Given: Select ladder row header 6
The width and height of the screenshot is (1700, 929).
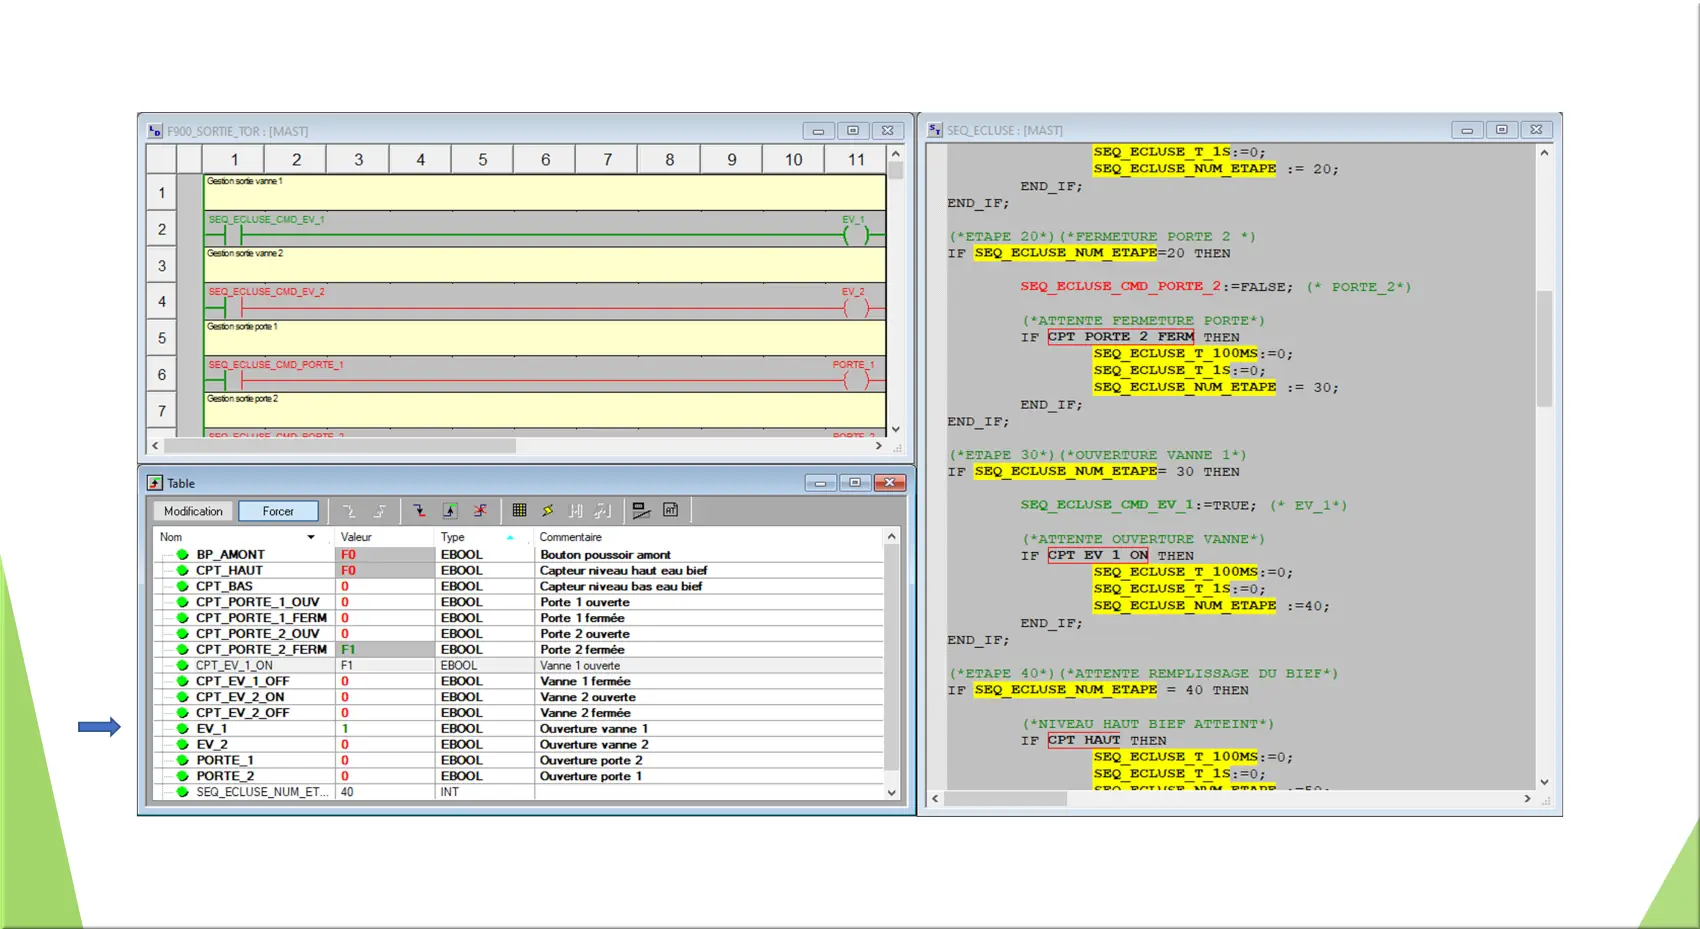Looking at the screenshot, I should (161, 374).
